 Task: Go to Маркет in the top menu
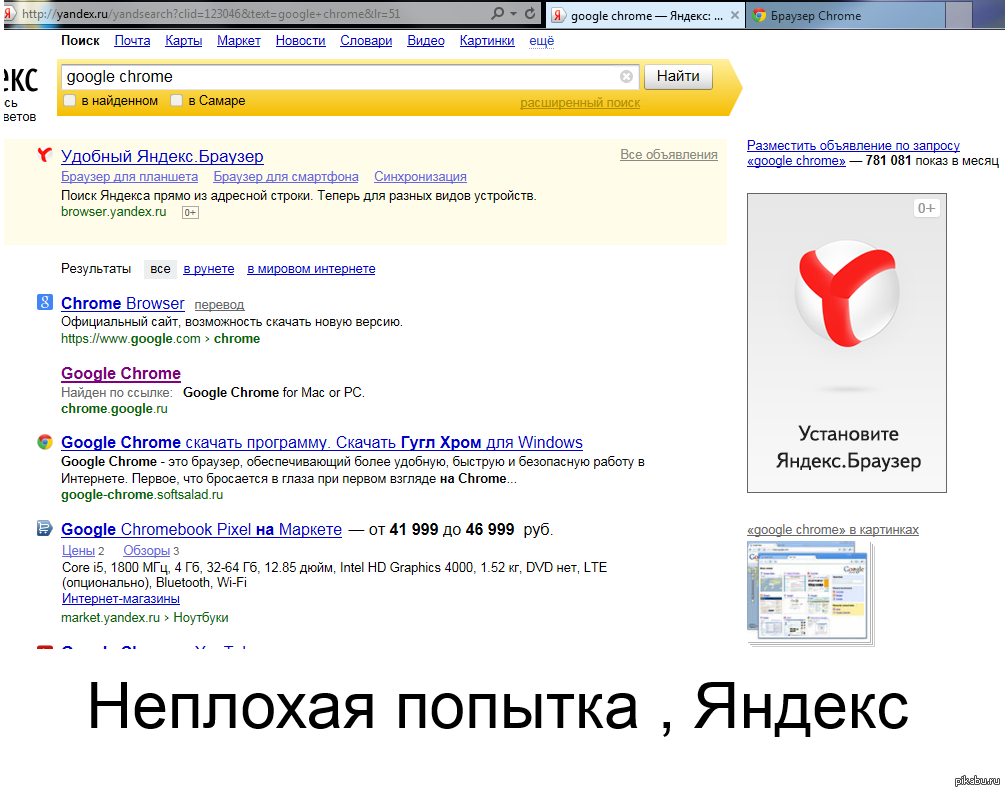(x=238, y=40)
